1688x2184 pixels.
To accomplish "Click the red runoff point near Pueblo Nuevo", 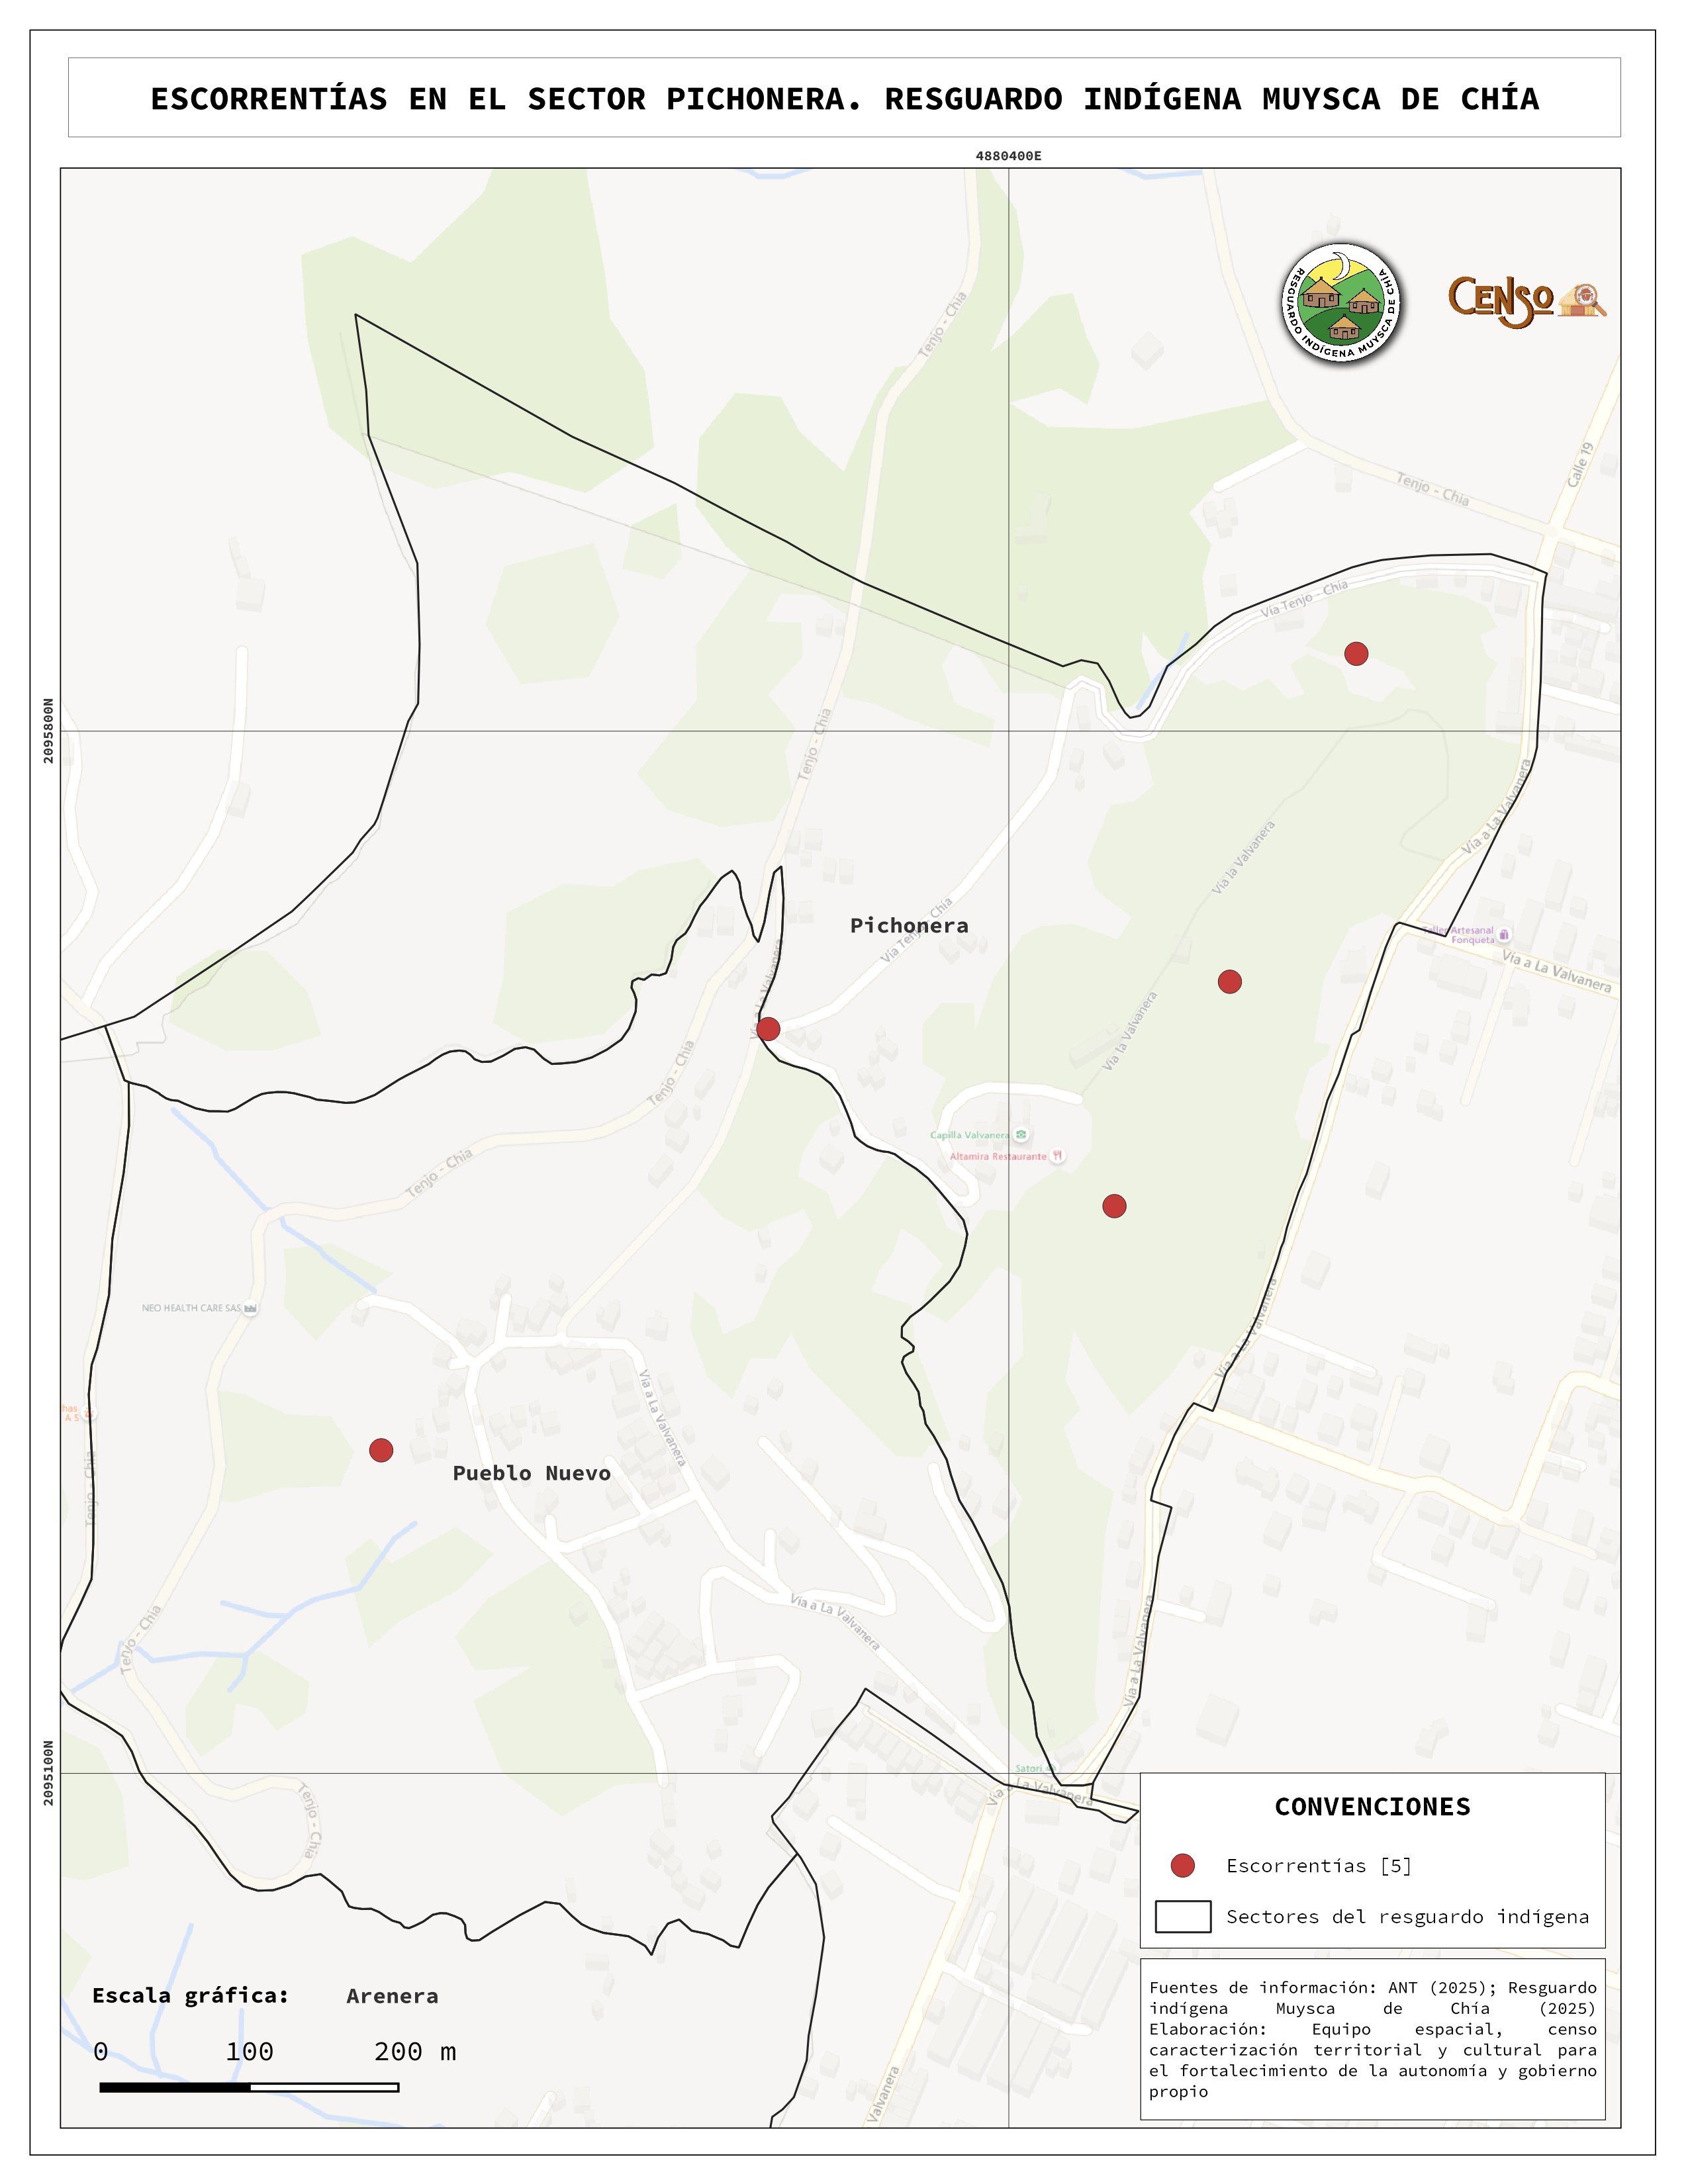I will click(381, 1450).
